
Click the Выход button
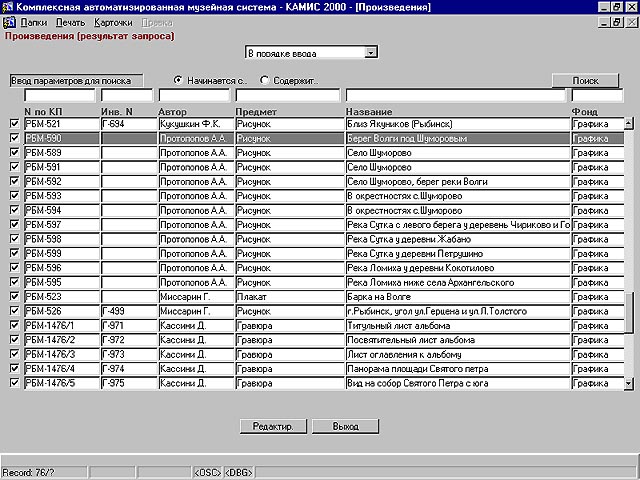click(345, 427)
